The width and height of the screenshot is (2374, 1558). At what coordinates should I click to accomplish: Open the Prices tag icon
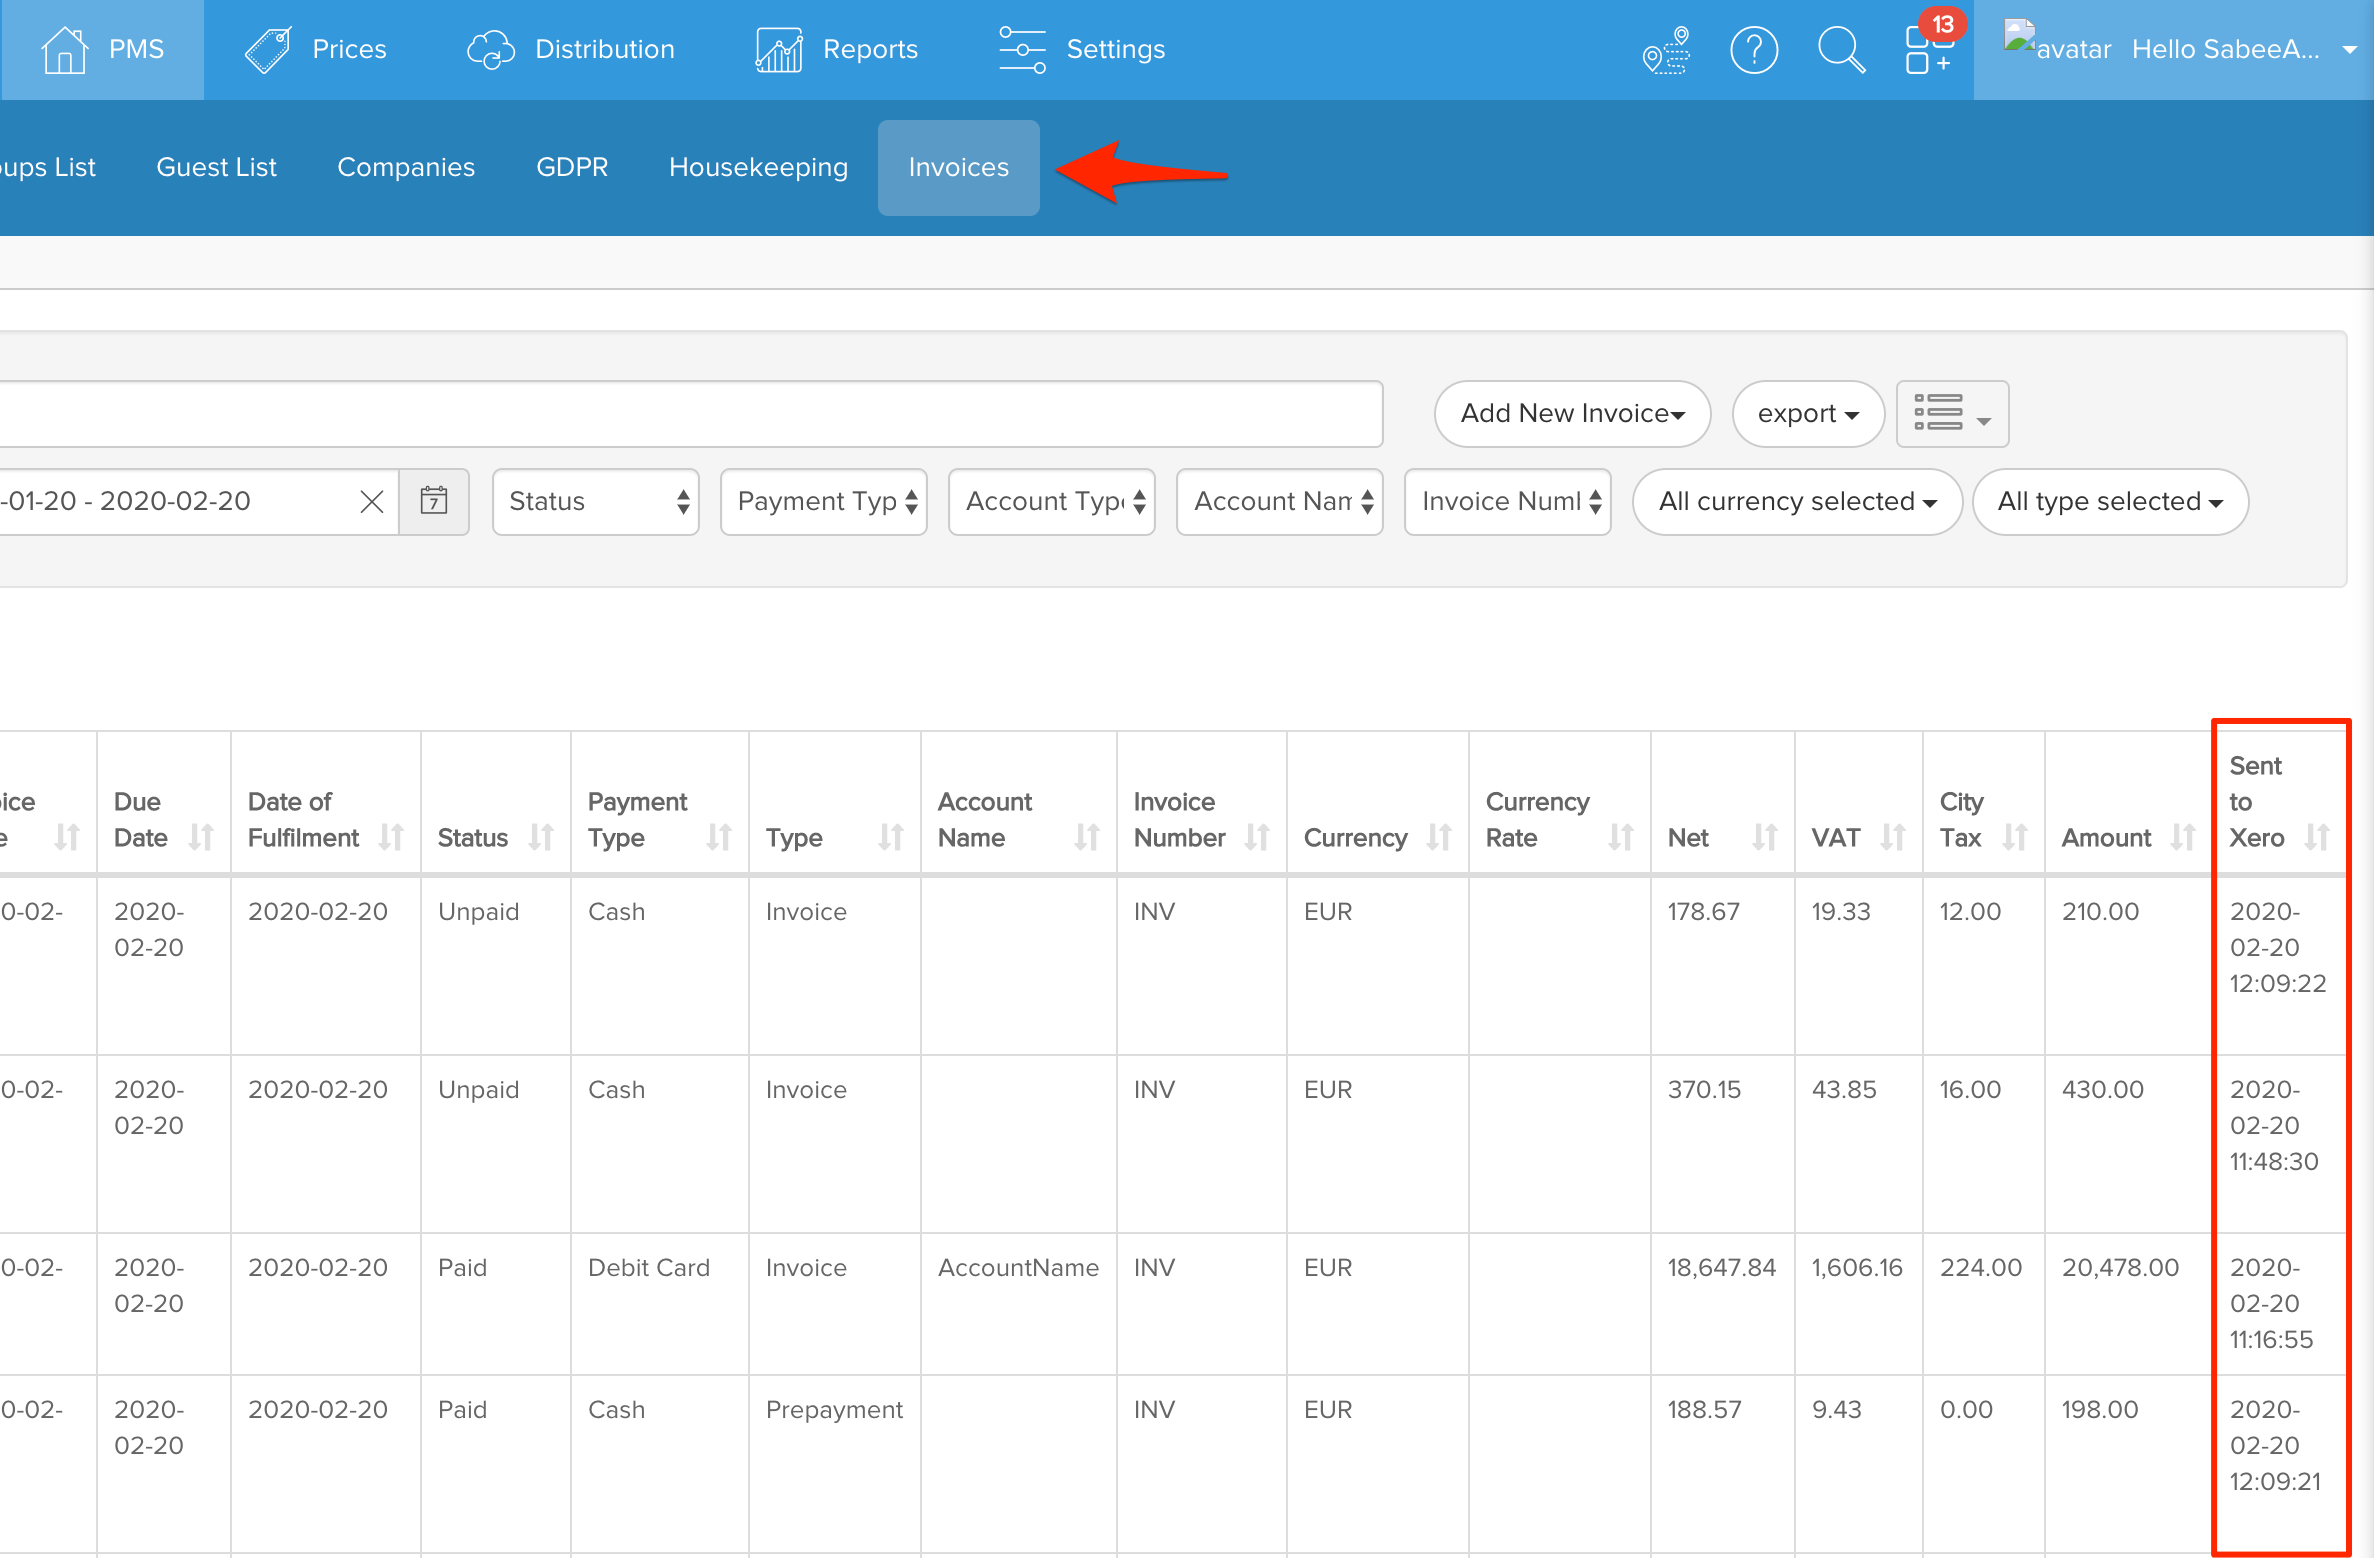[268, 49]
